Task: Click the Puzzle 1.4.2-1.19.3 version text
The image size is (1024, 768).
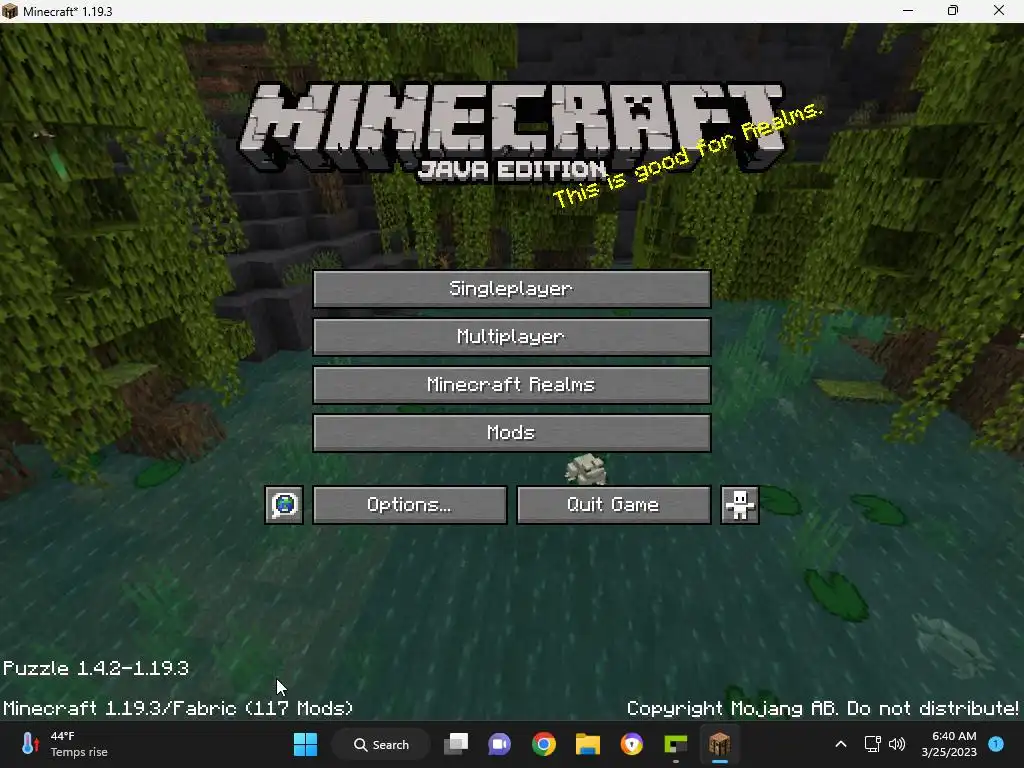Action: point(96,669)
